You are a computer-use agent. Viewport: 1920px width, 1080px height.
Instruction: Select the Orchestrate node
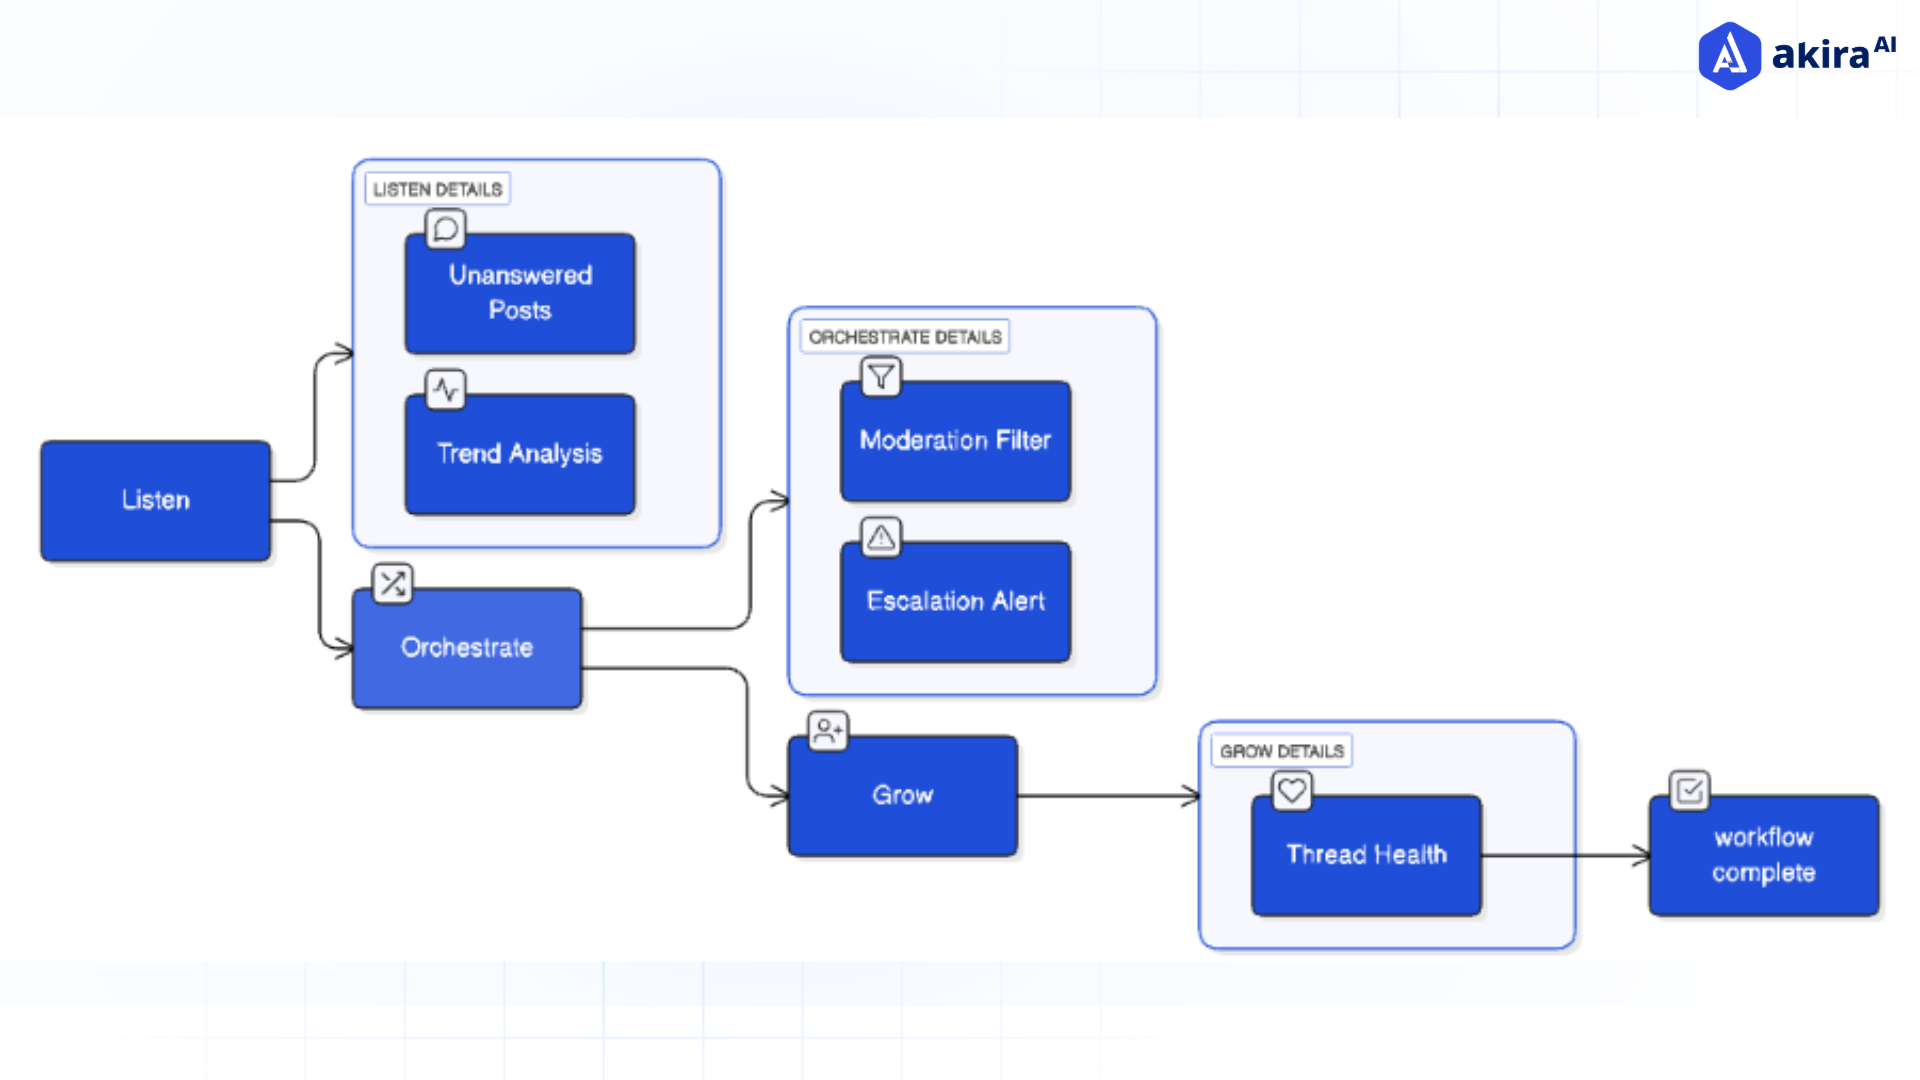click(466, 648)
